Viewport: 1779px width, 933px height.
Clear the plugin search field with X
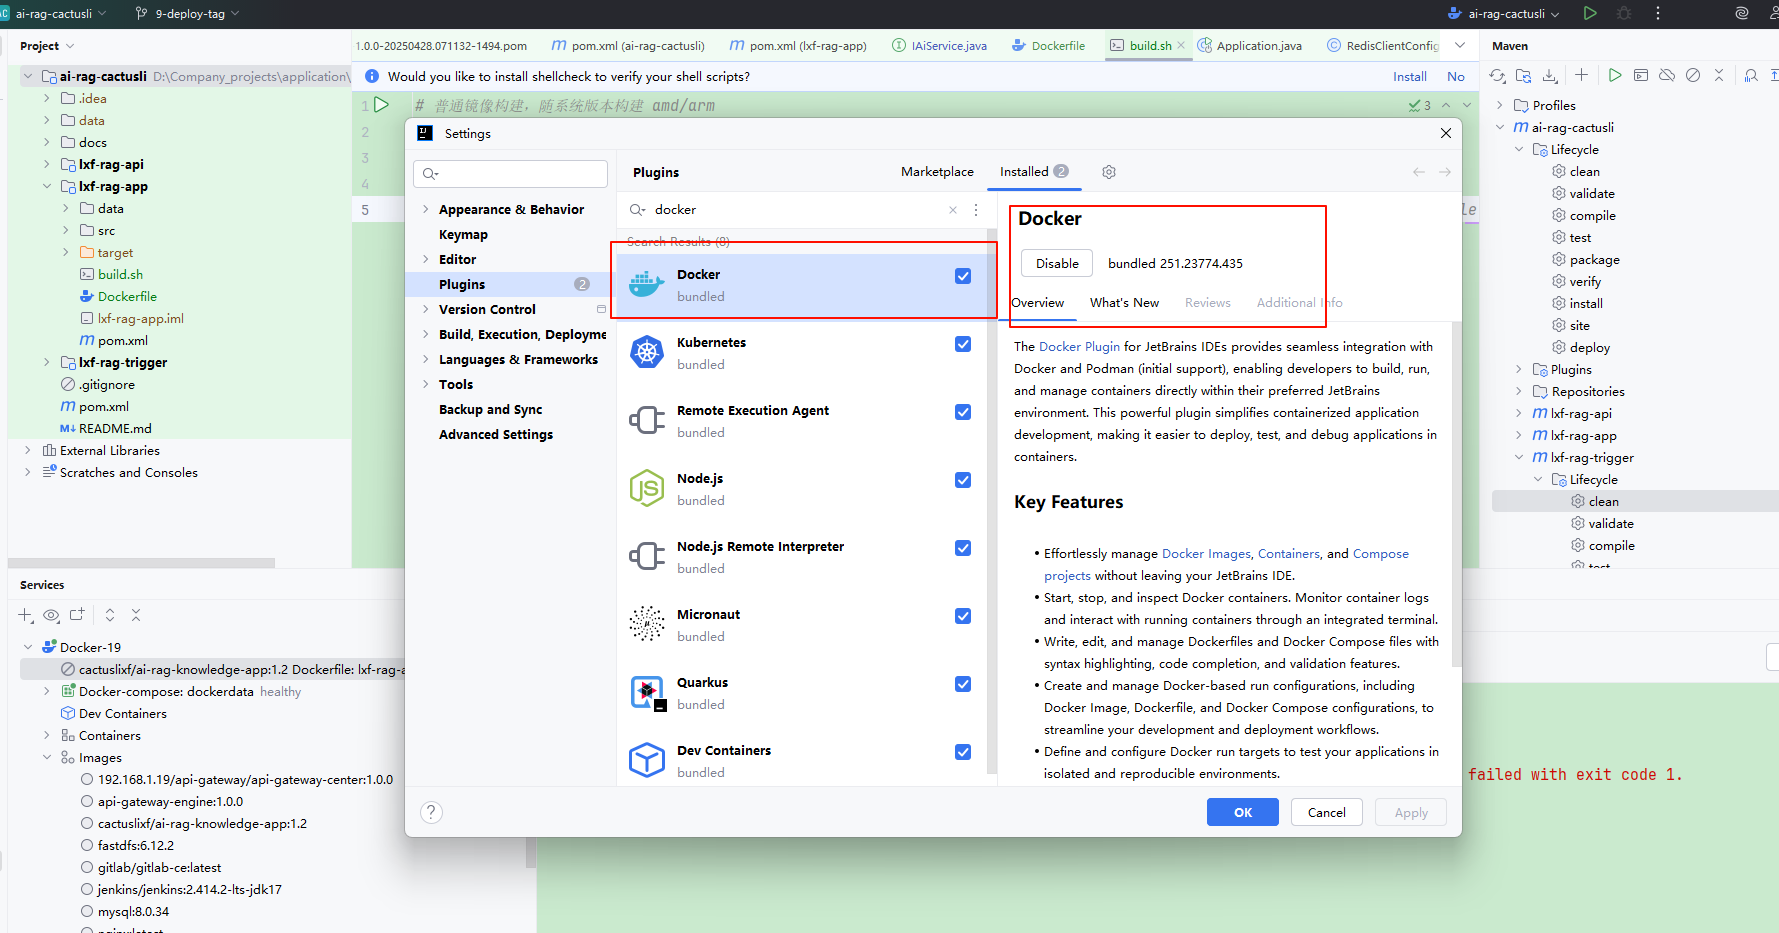pos(953,210)
